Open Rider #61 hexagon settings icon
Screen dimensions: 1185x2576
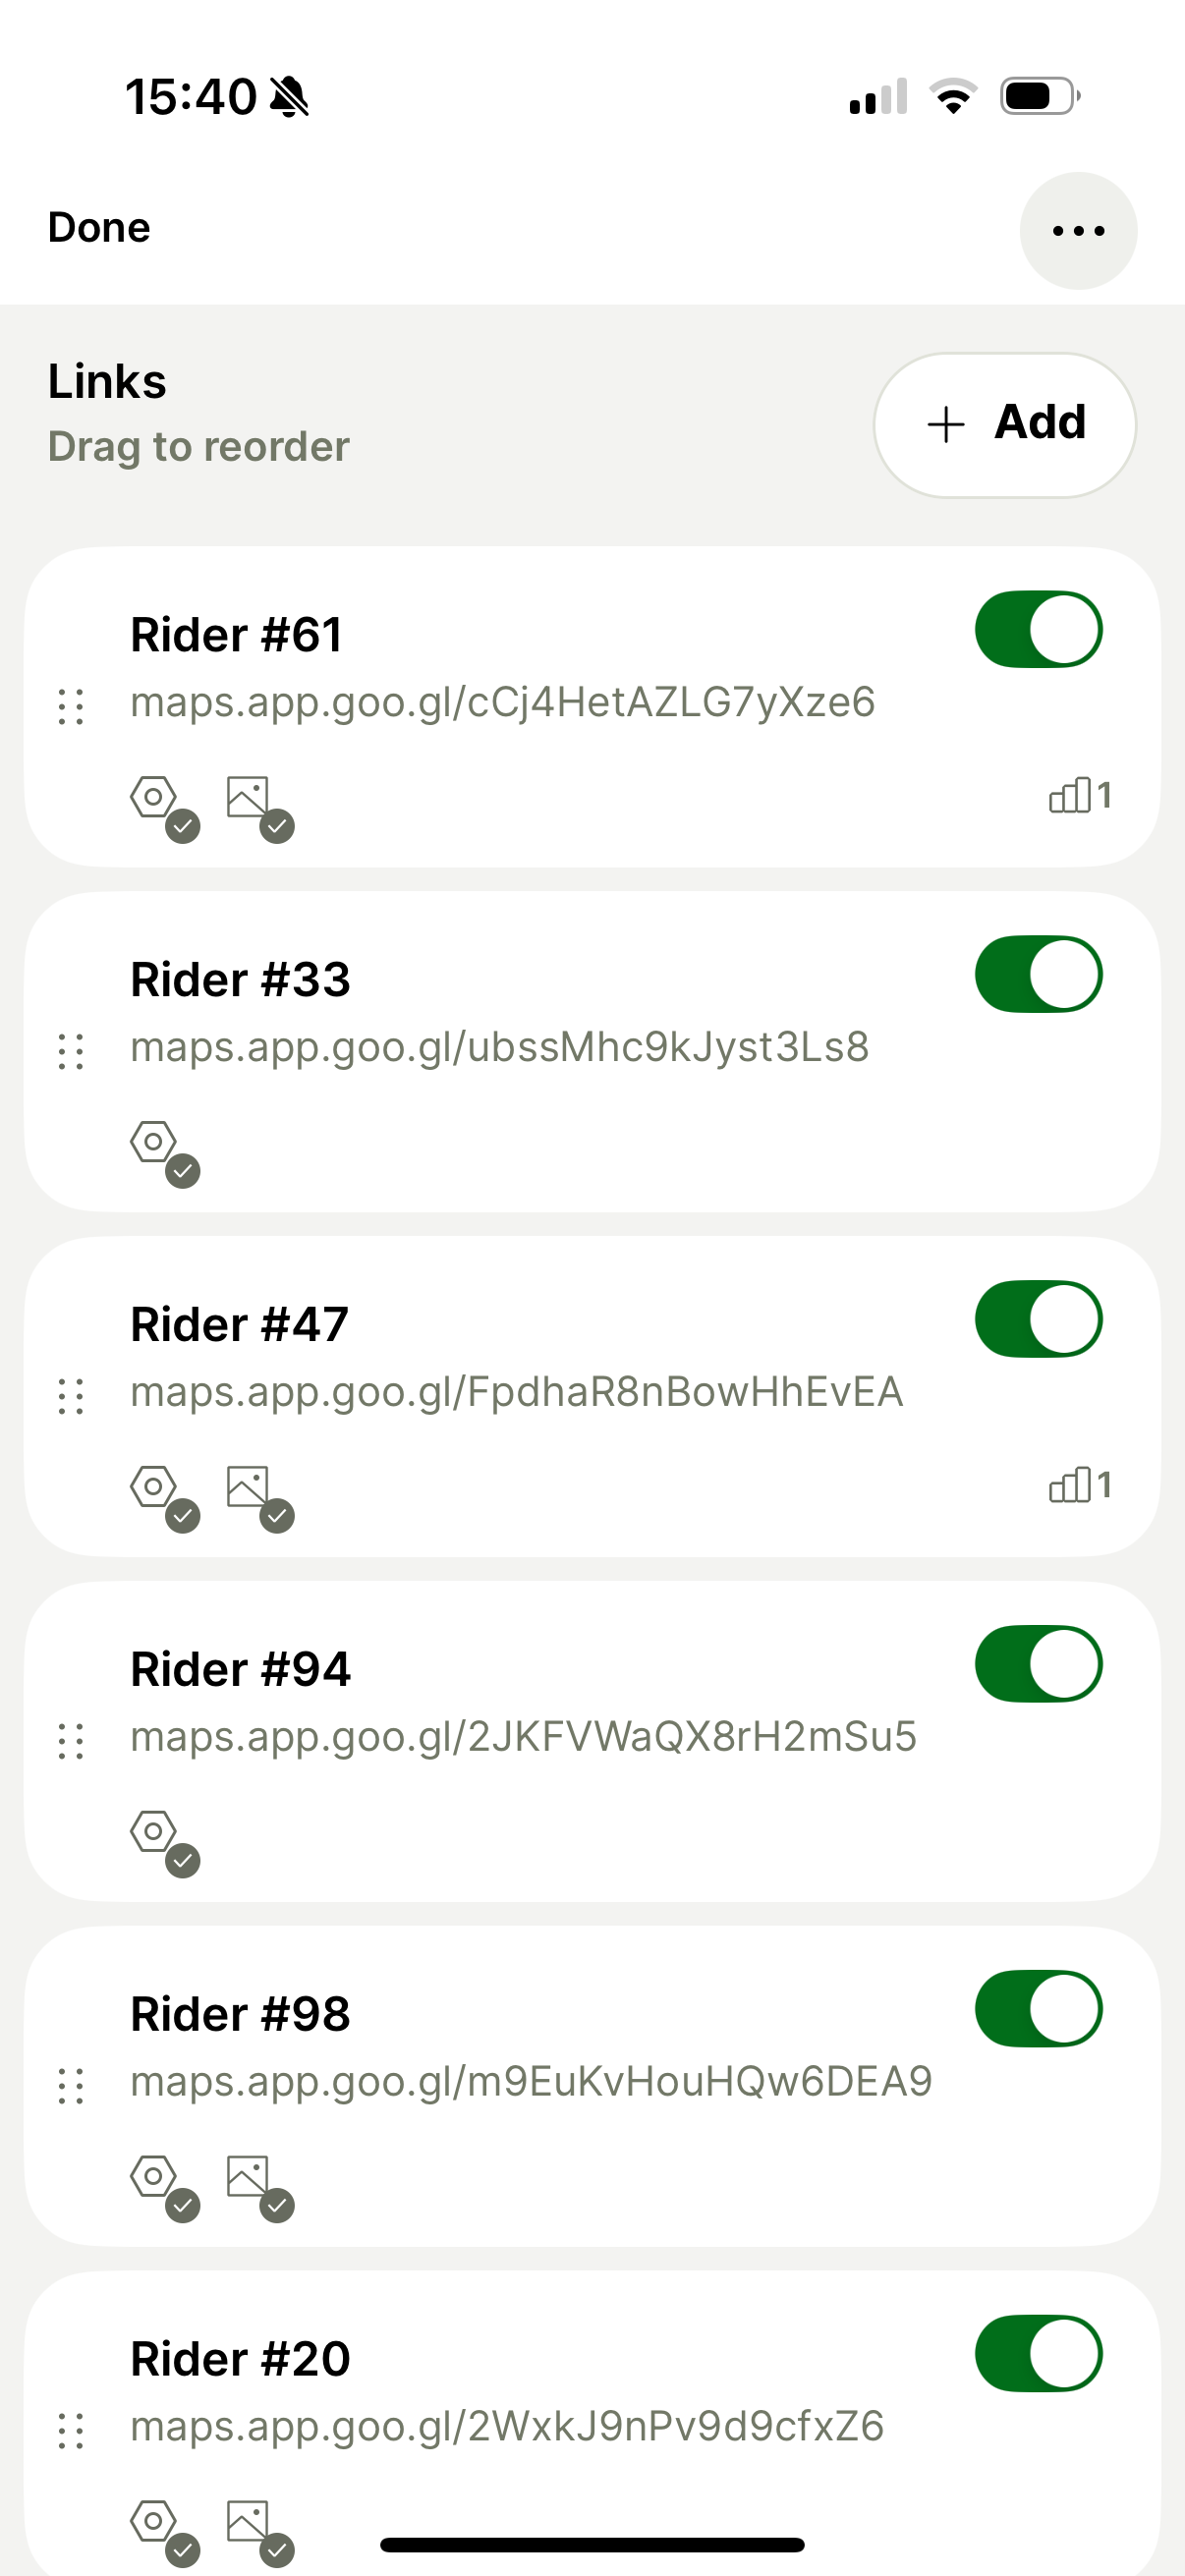coord(154,798)
